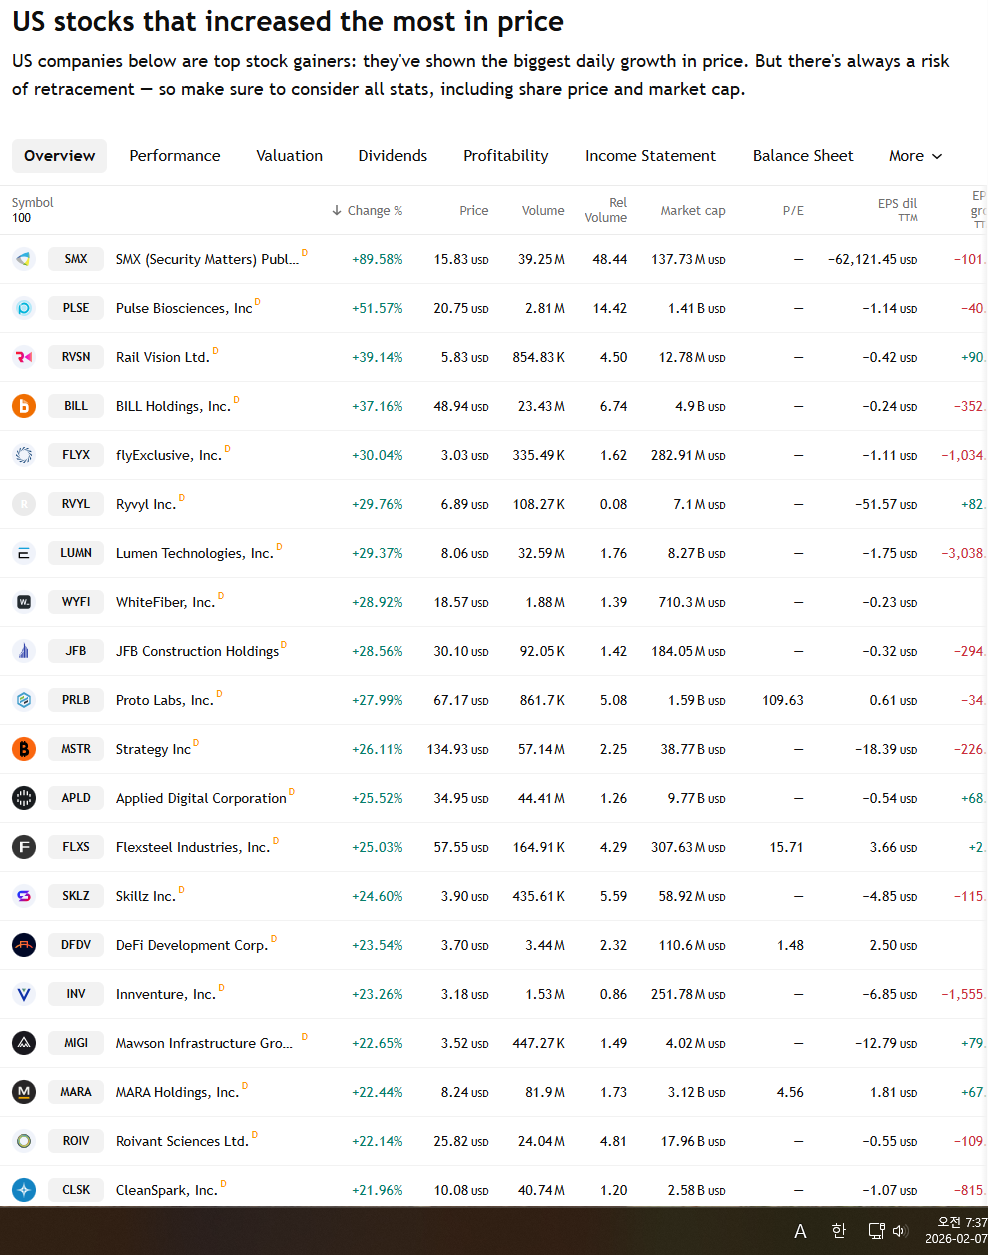Viewport: 988px width, 1255px height.
Task: Sort by the Rel Volume column header
Action: (x=606, y=210)
